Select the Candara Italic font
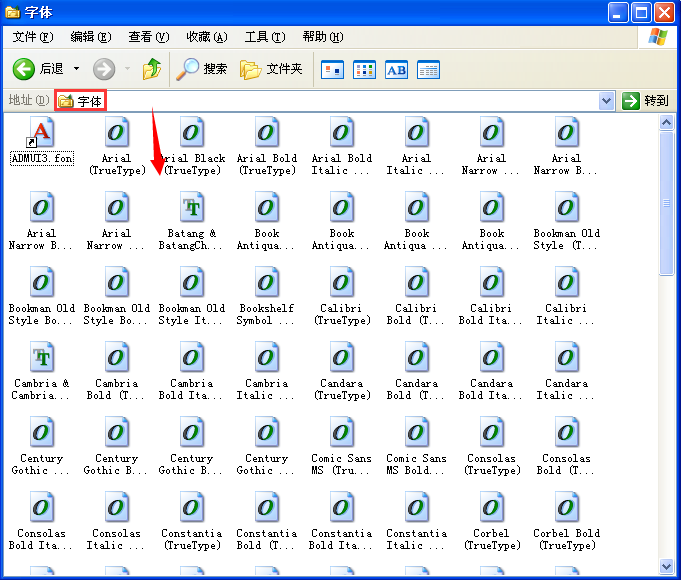Image resolution: width=681 pixels, height=580 pixels. click(566, 372)
